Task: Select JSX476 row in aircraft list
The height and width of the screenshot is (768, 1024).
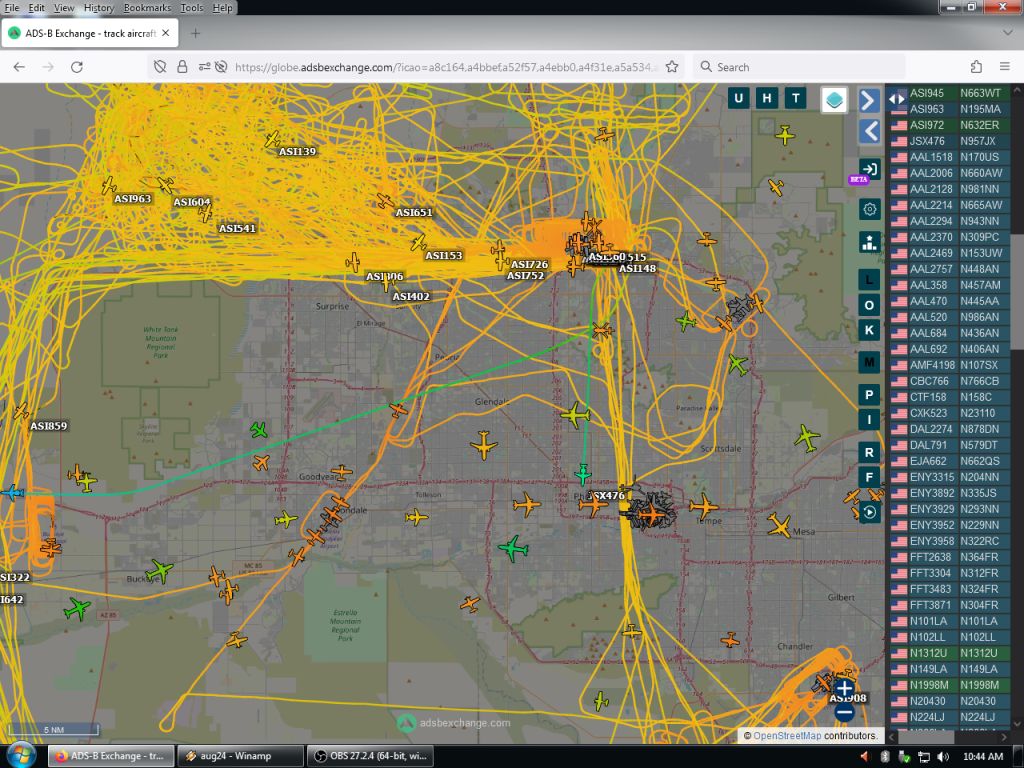Action: coord(950,141)
